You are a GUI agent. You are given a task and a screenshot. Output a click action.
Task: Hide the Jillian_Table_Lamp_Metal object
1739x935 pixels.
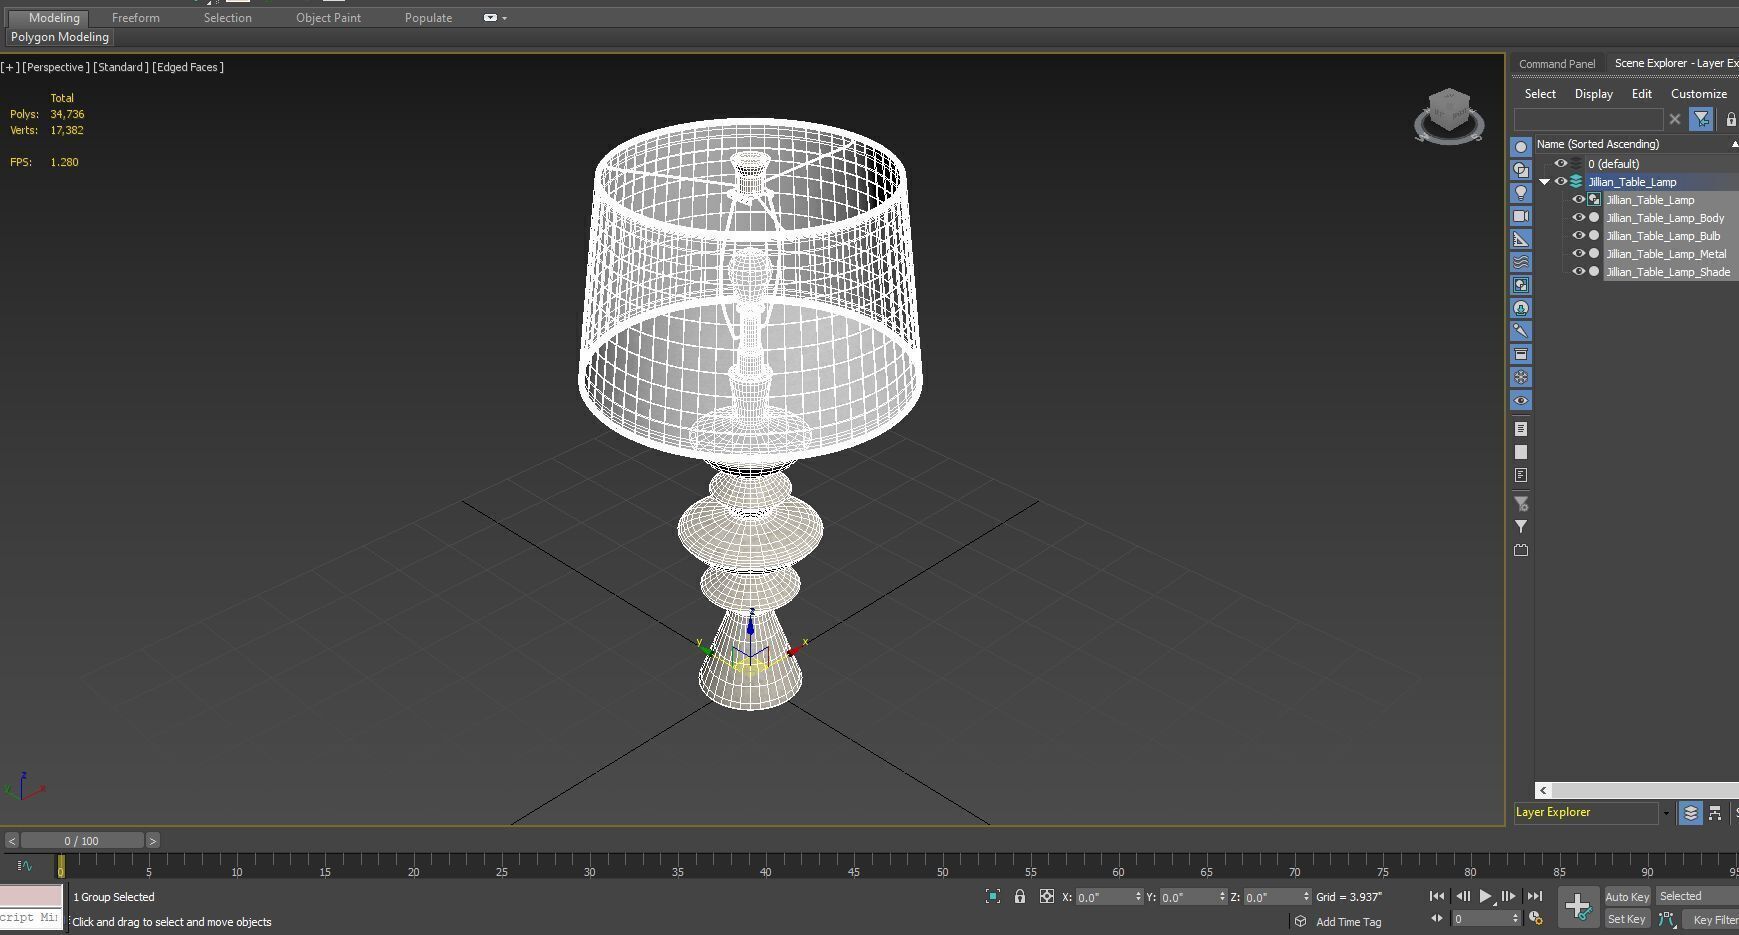click(x=1579, y=254)
